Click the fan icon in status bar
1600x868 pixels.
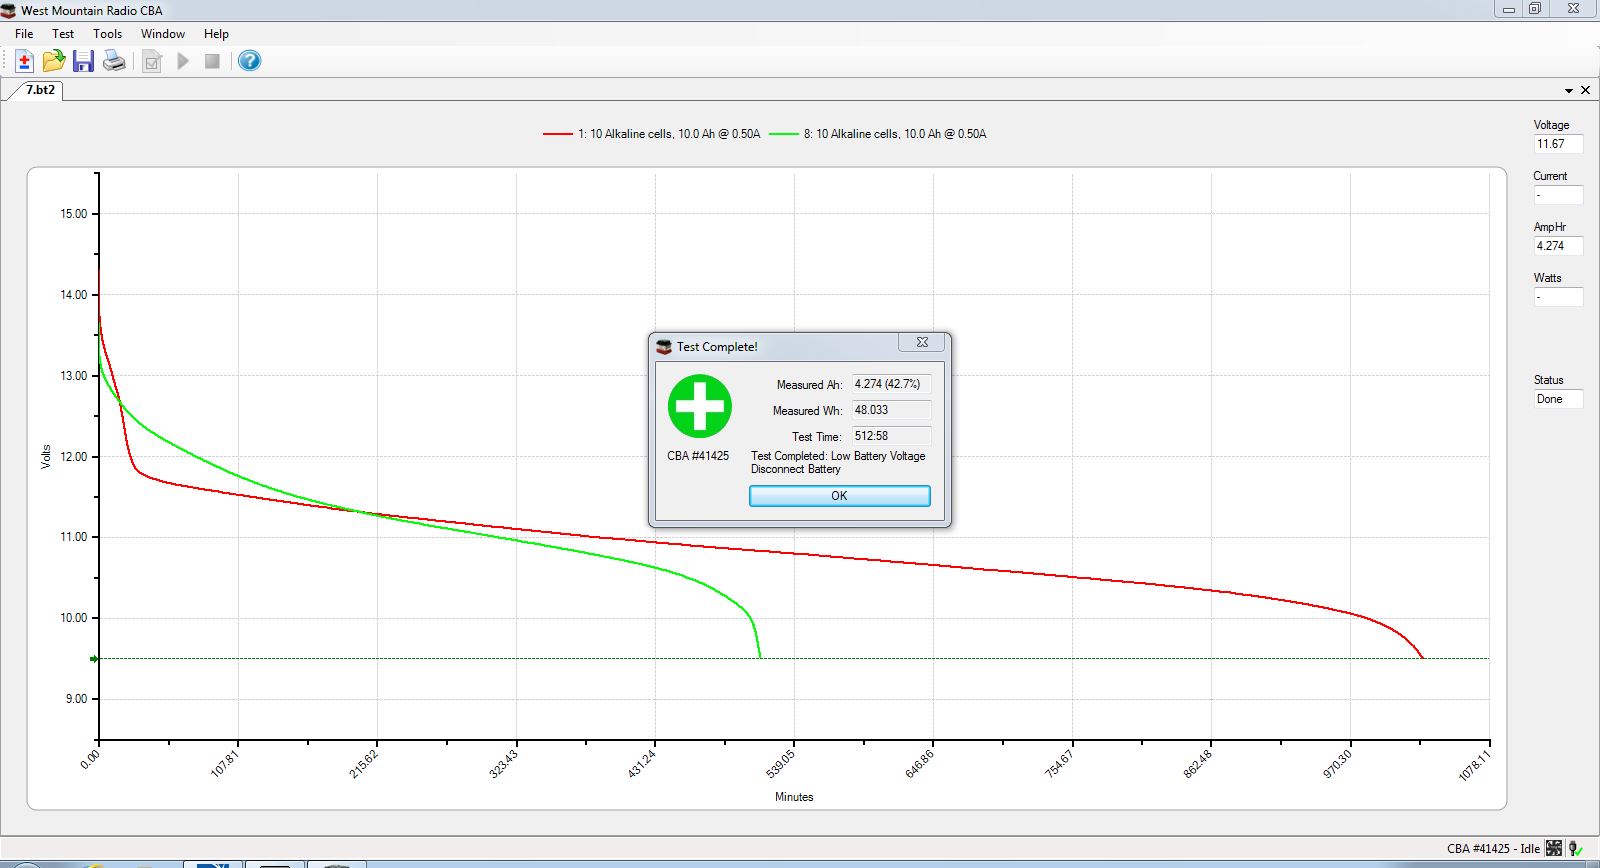click(x=1553, y=848)
